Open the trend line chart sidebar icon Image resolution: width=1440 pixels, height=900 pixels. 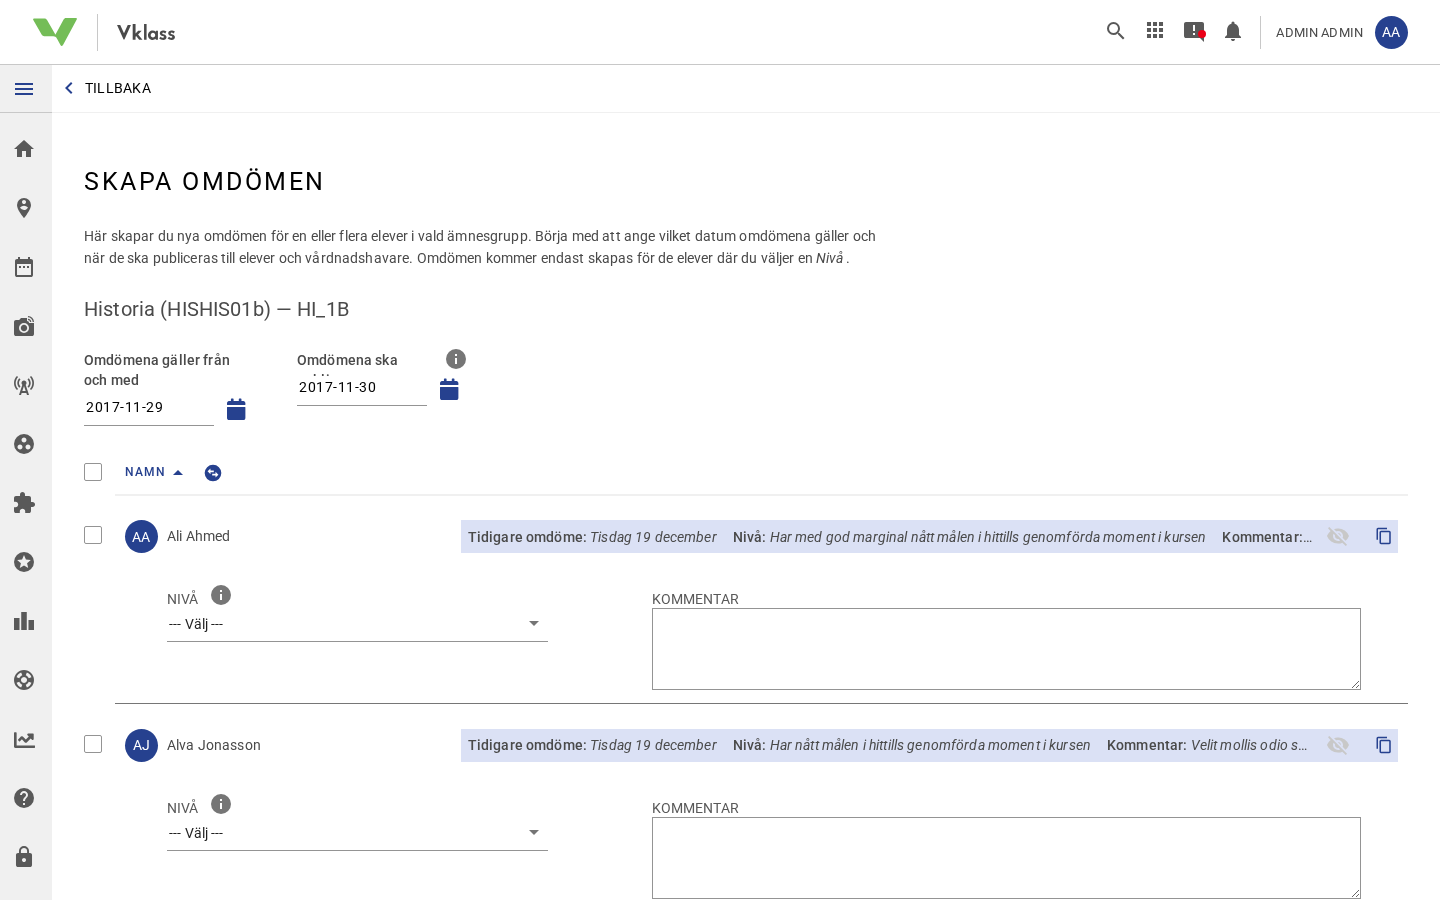click(x=24, y=740)
